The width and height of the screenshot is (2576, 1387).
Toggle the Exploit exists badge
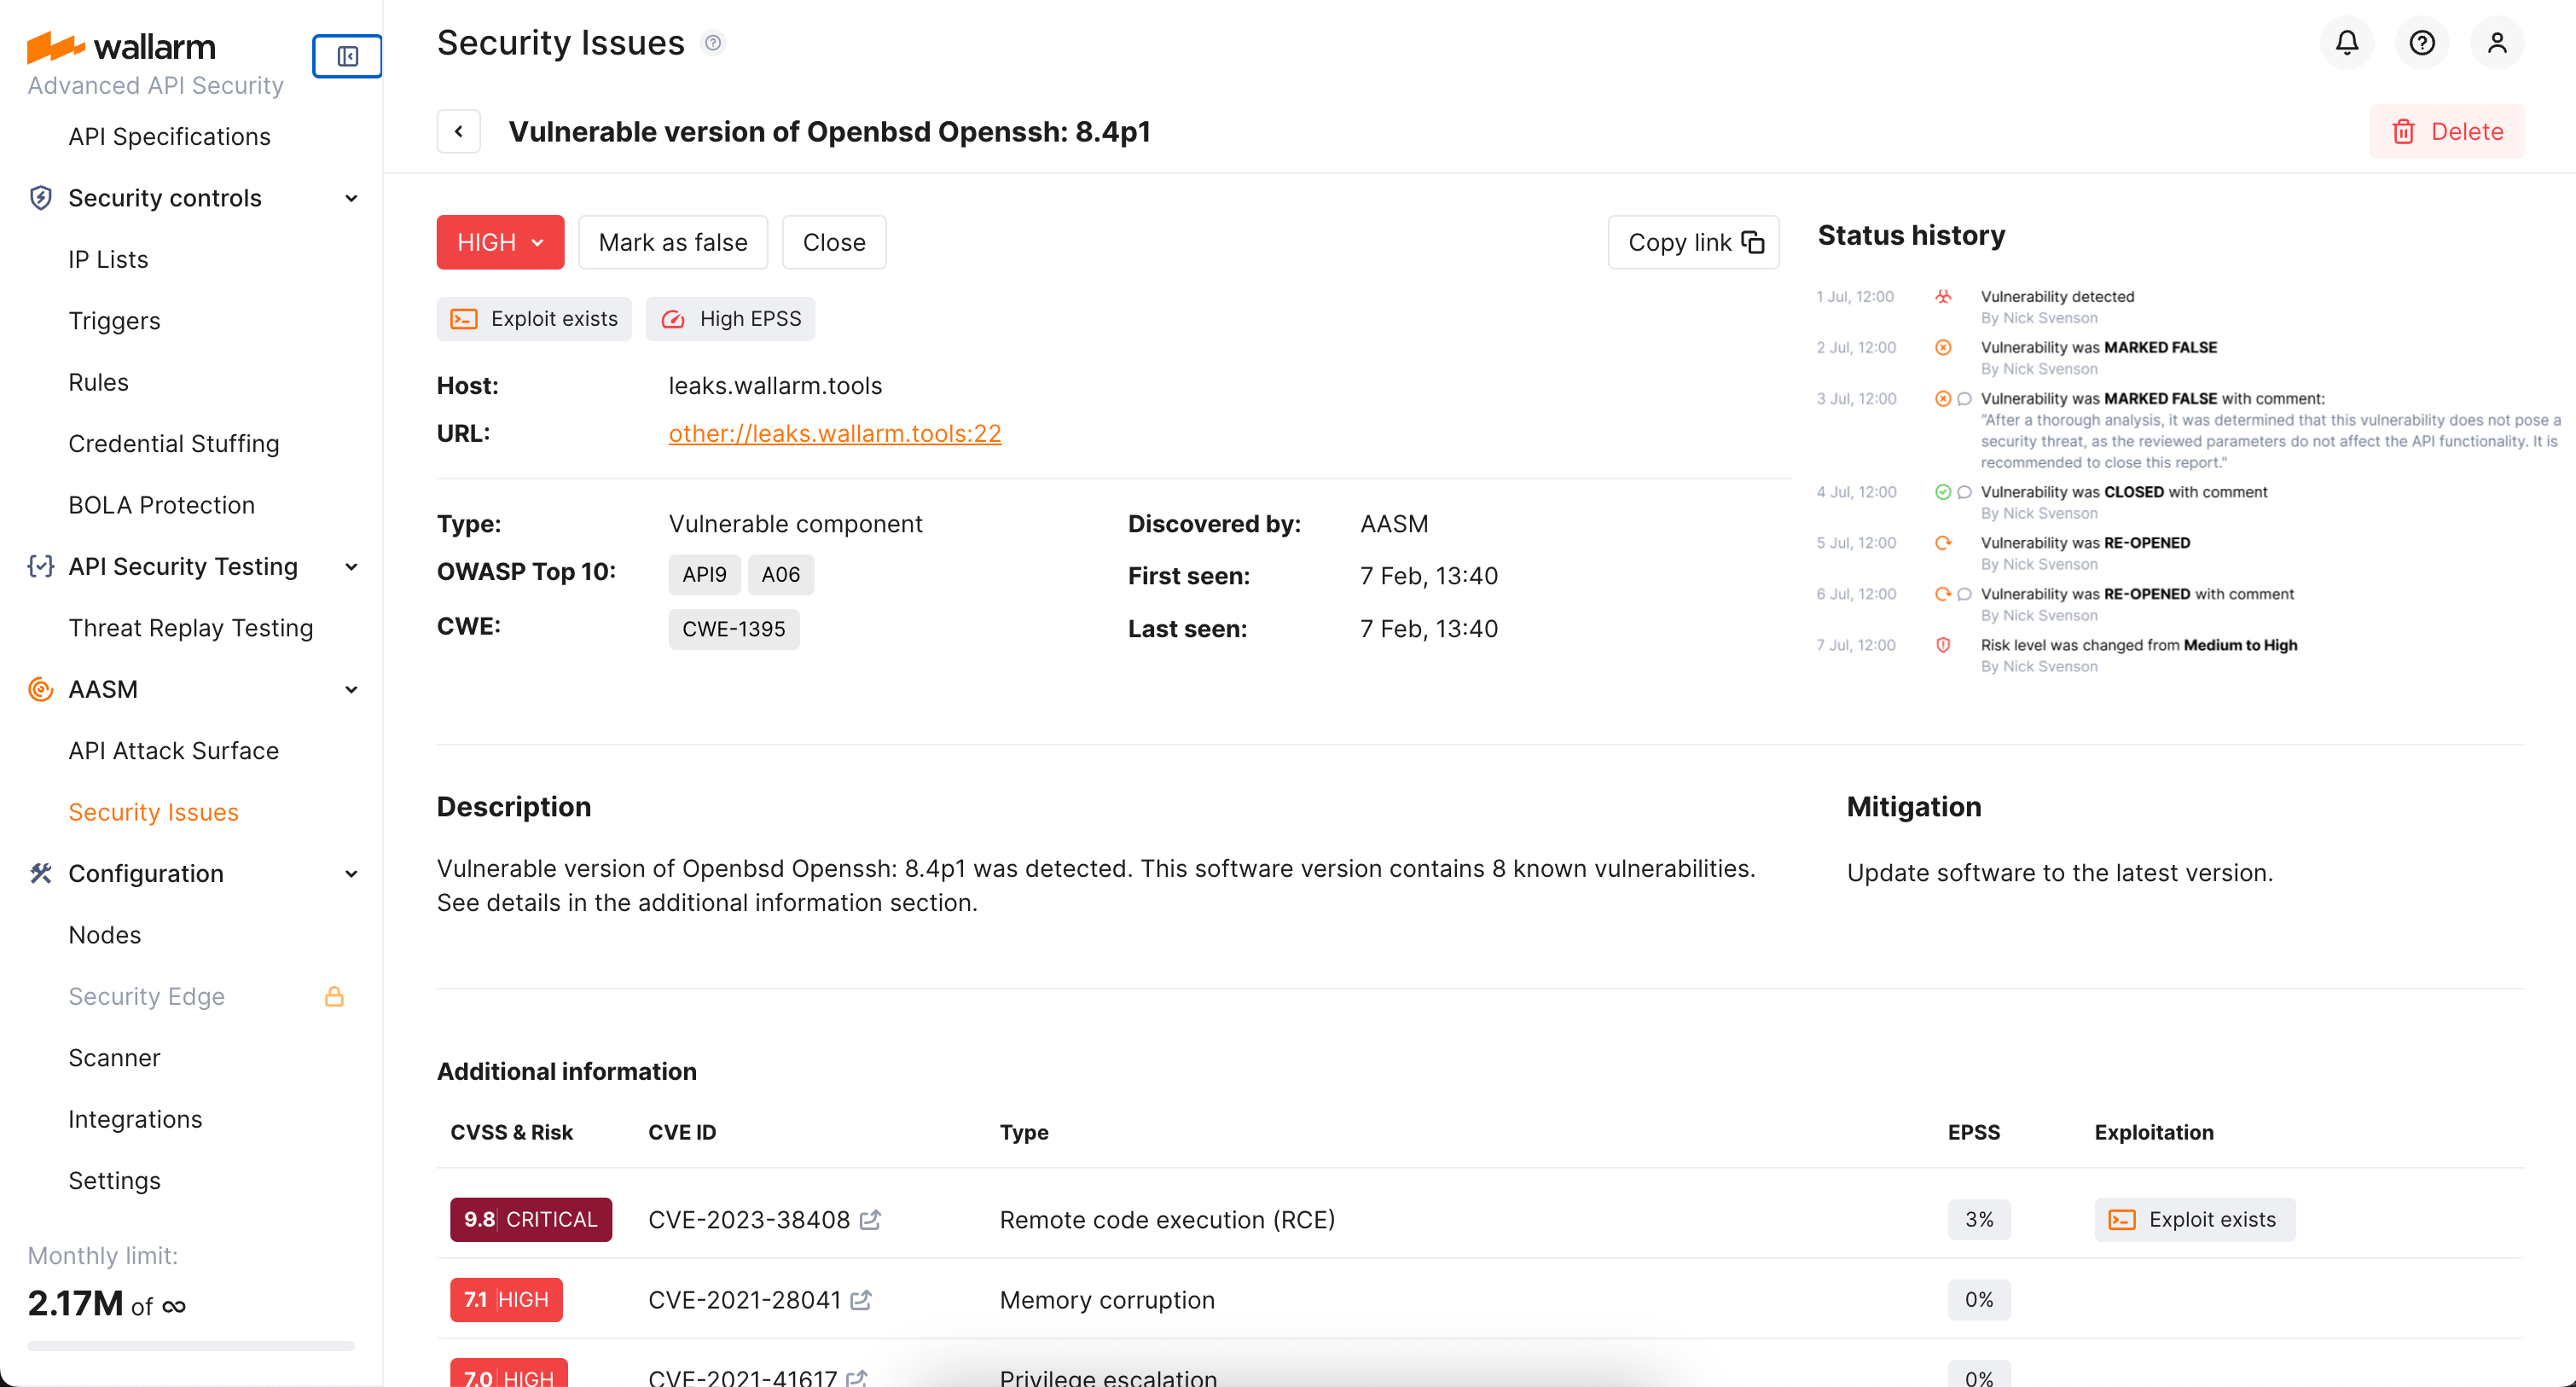click(534, 318)
